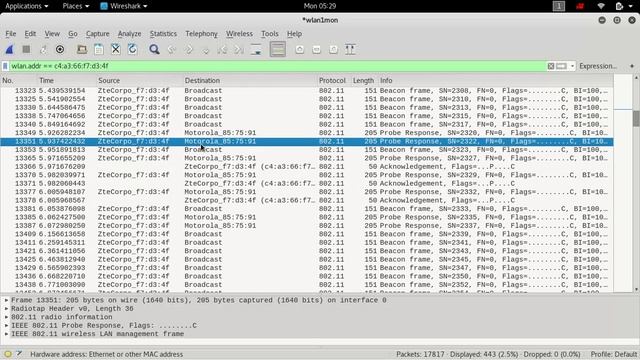Stop the running packet capture

click(x=27, y=49)
